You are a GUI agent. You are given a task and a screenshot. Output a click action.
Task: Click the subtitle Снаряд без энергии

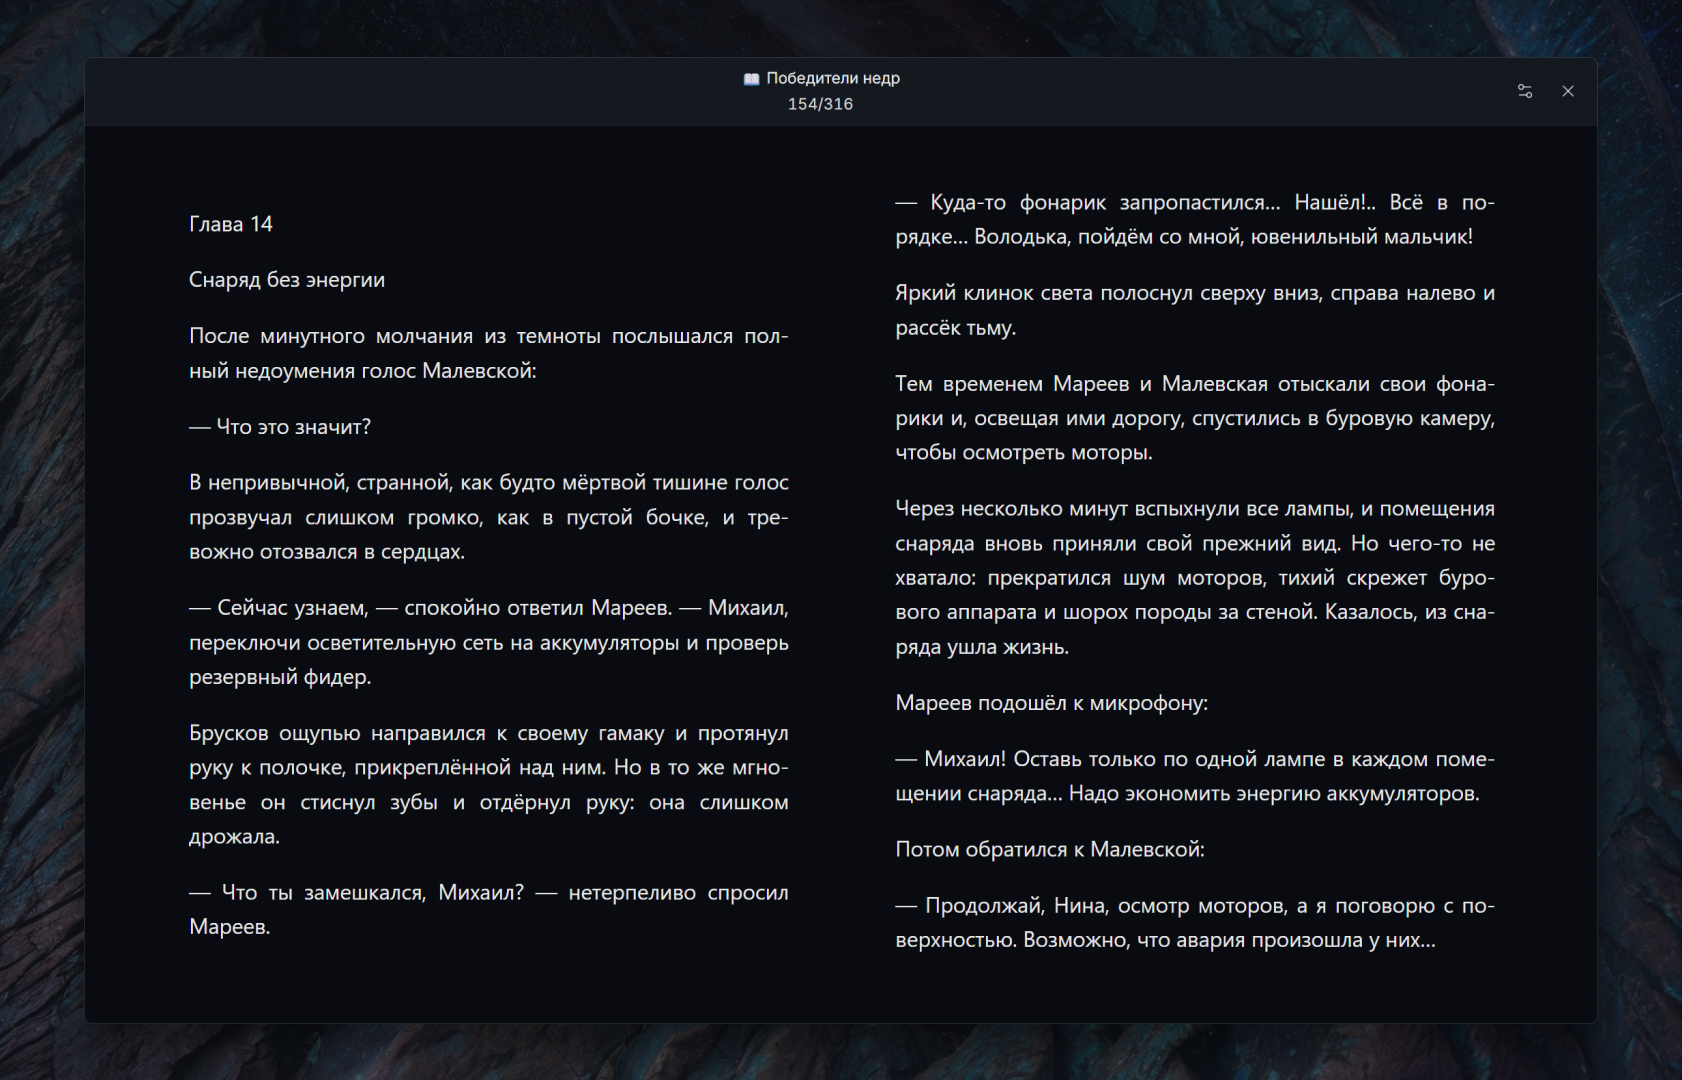(287, 280)
